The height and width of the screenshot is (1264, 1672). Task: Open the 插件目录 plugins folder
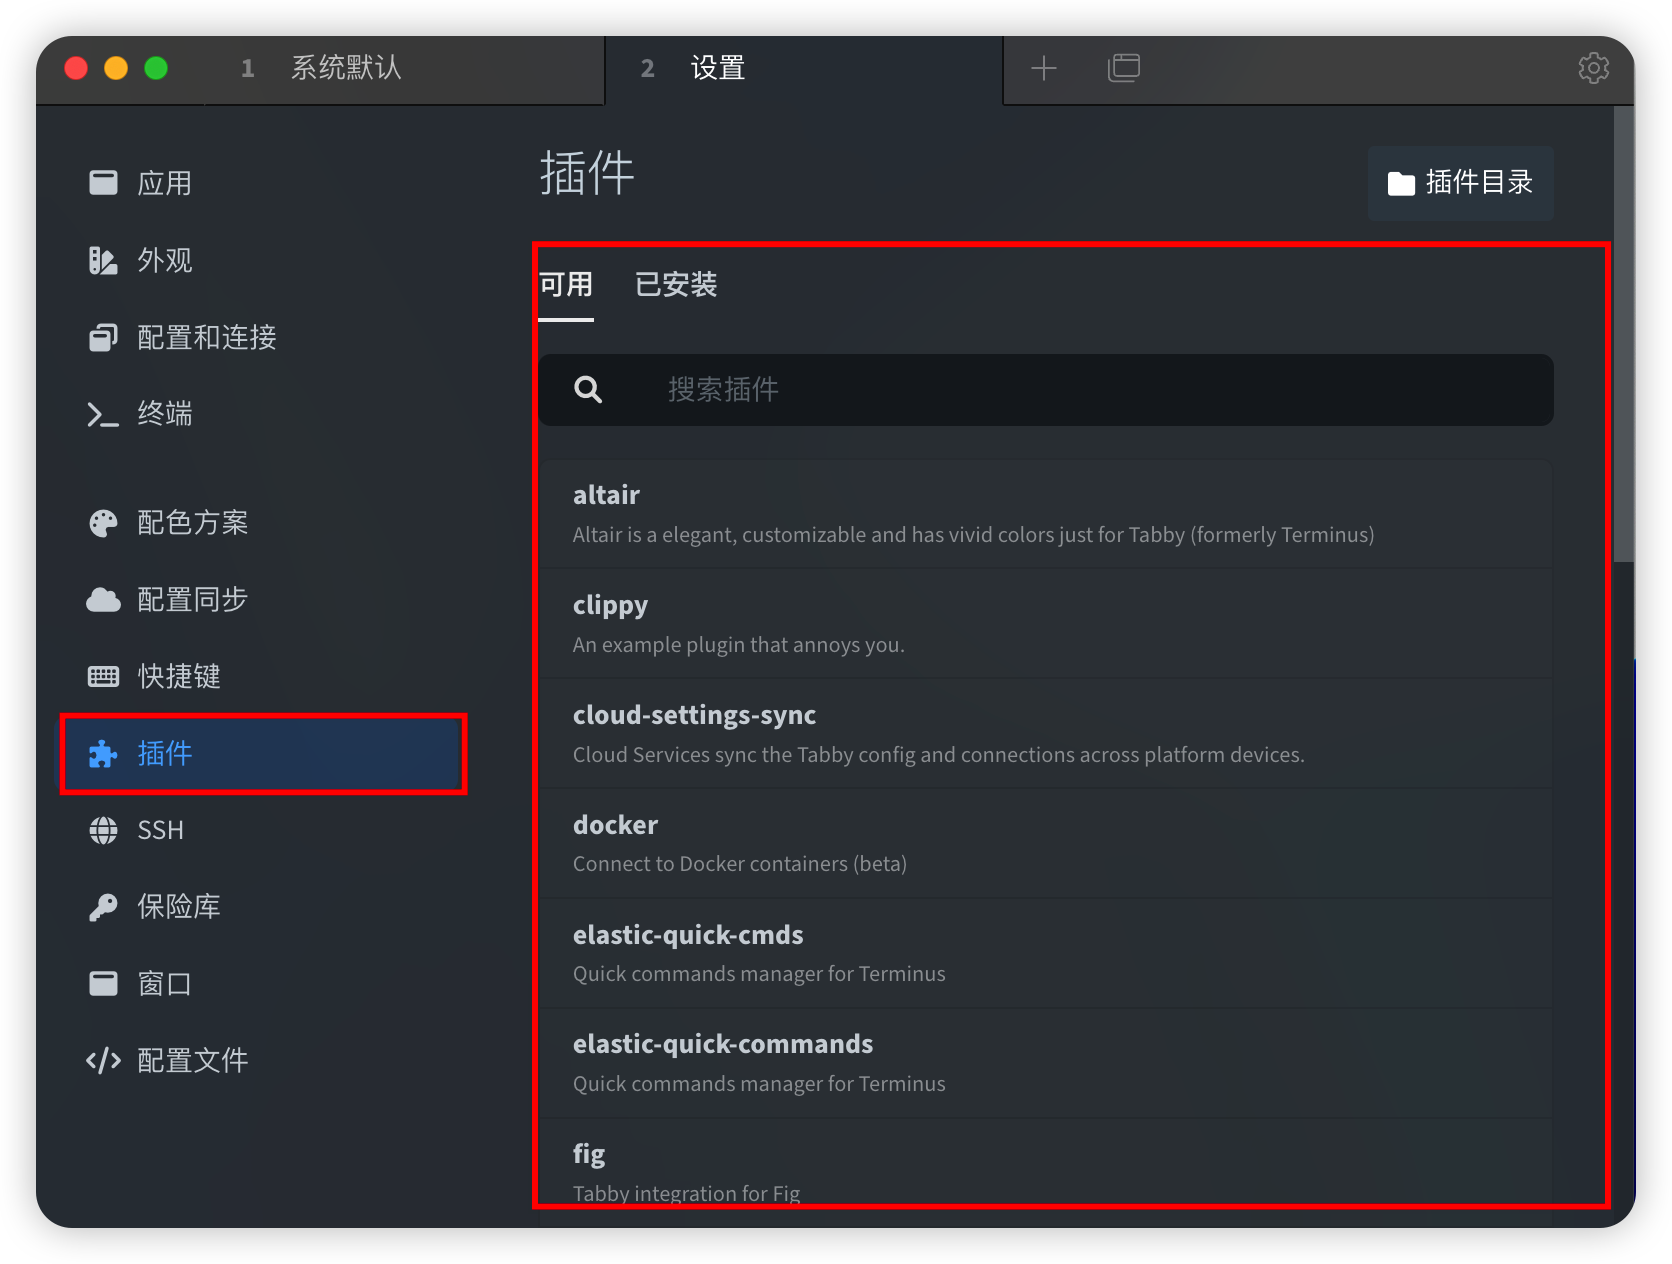tap(1460, 183)
